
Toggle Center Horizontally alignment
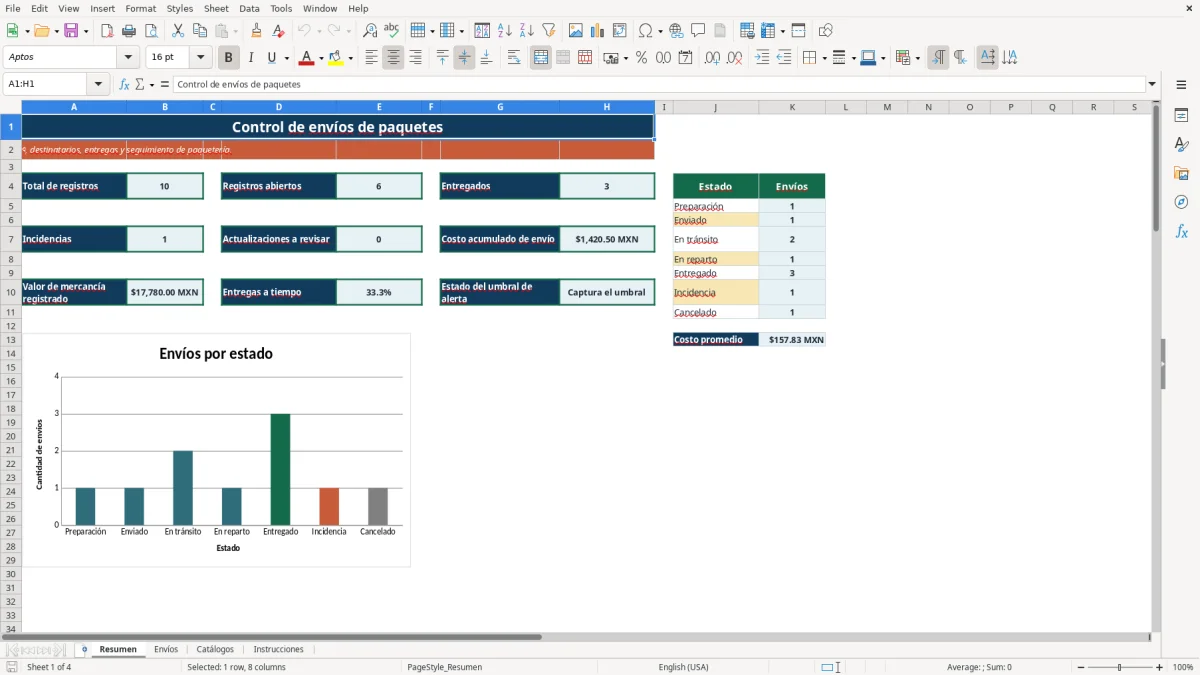point(393,58)
